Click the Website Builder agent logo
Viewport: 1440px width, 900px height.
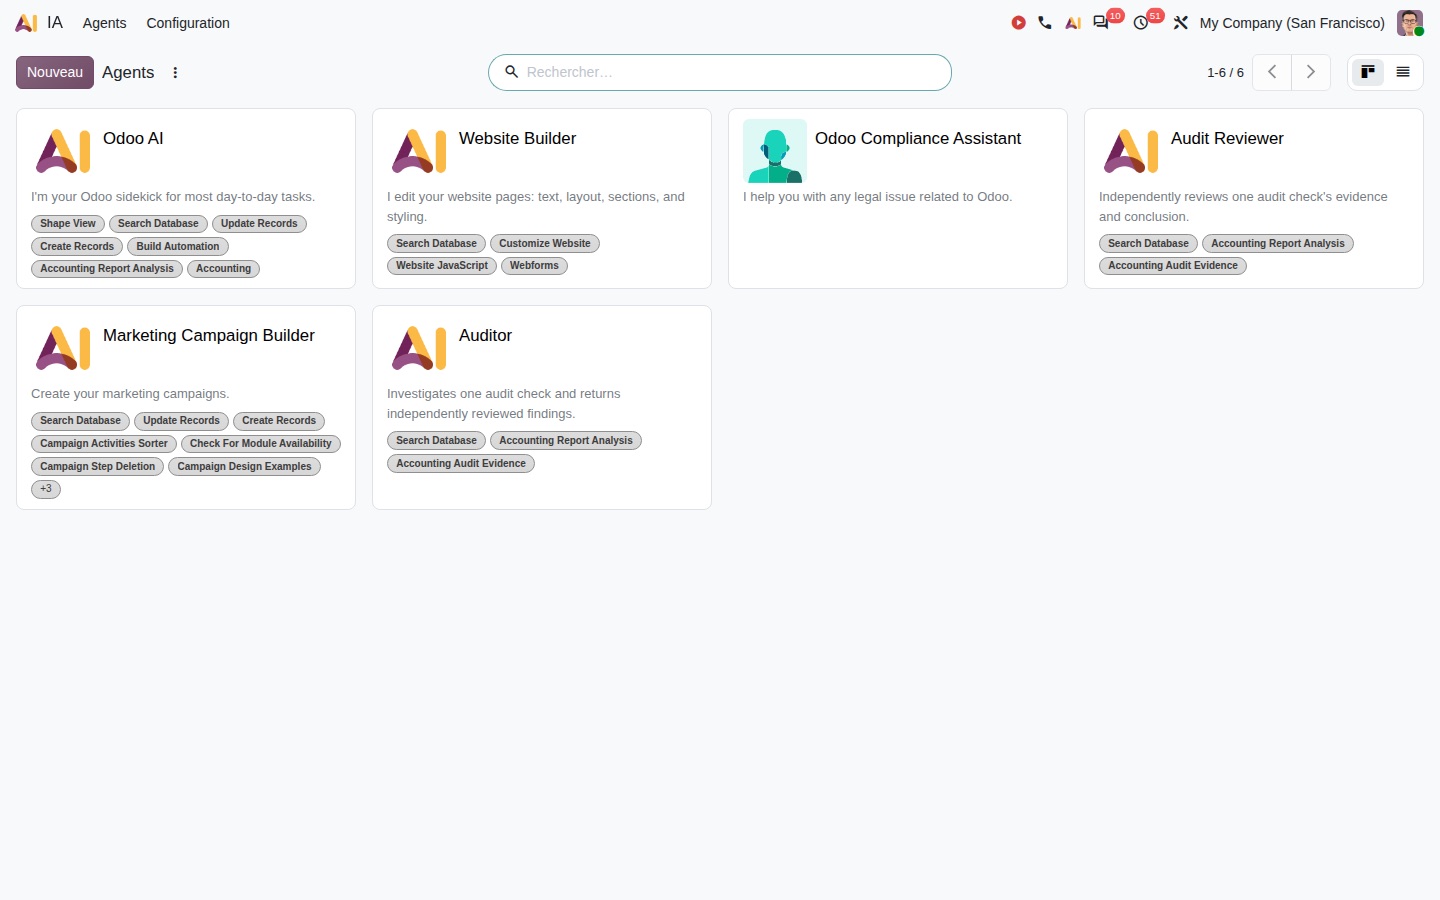(x=419, y=151)
